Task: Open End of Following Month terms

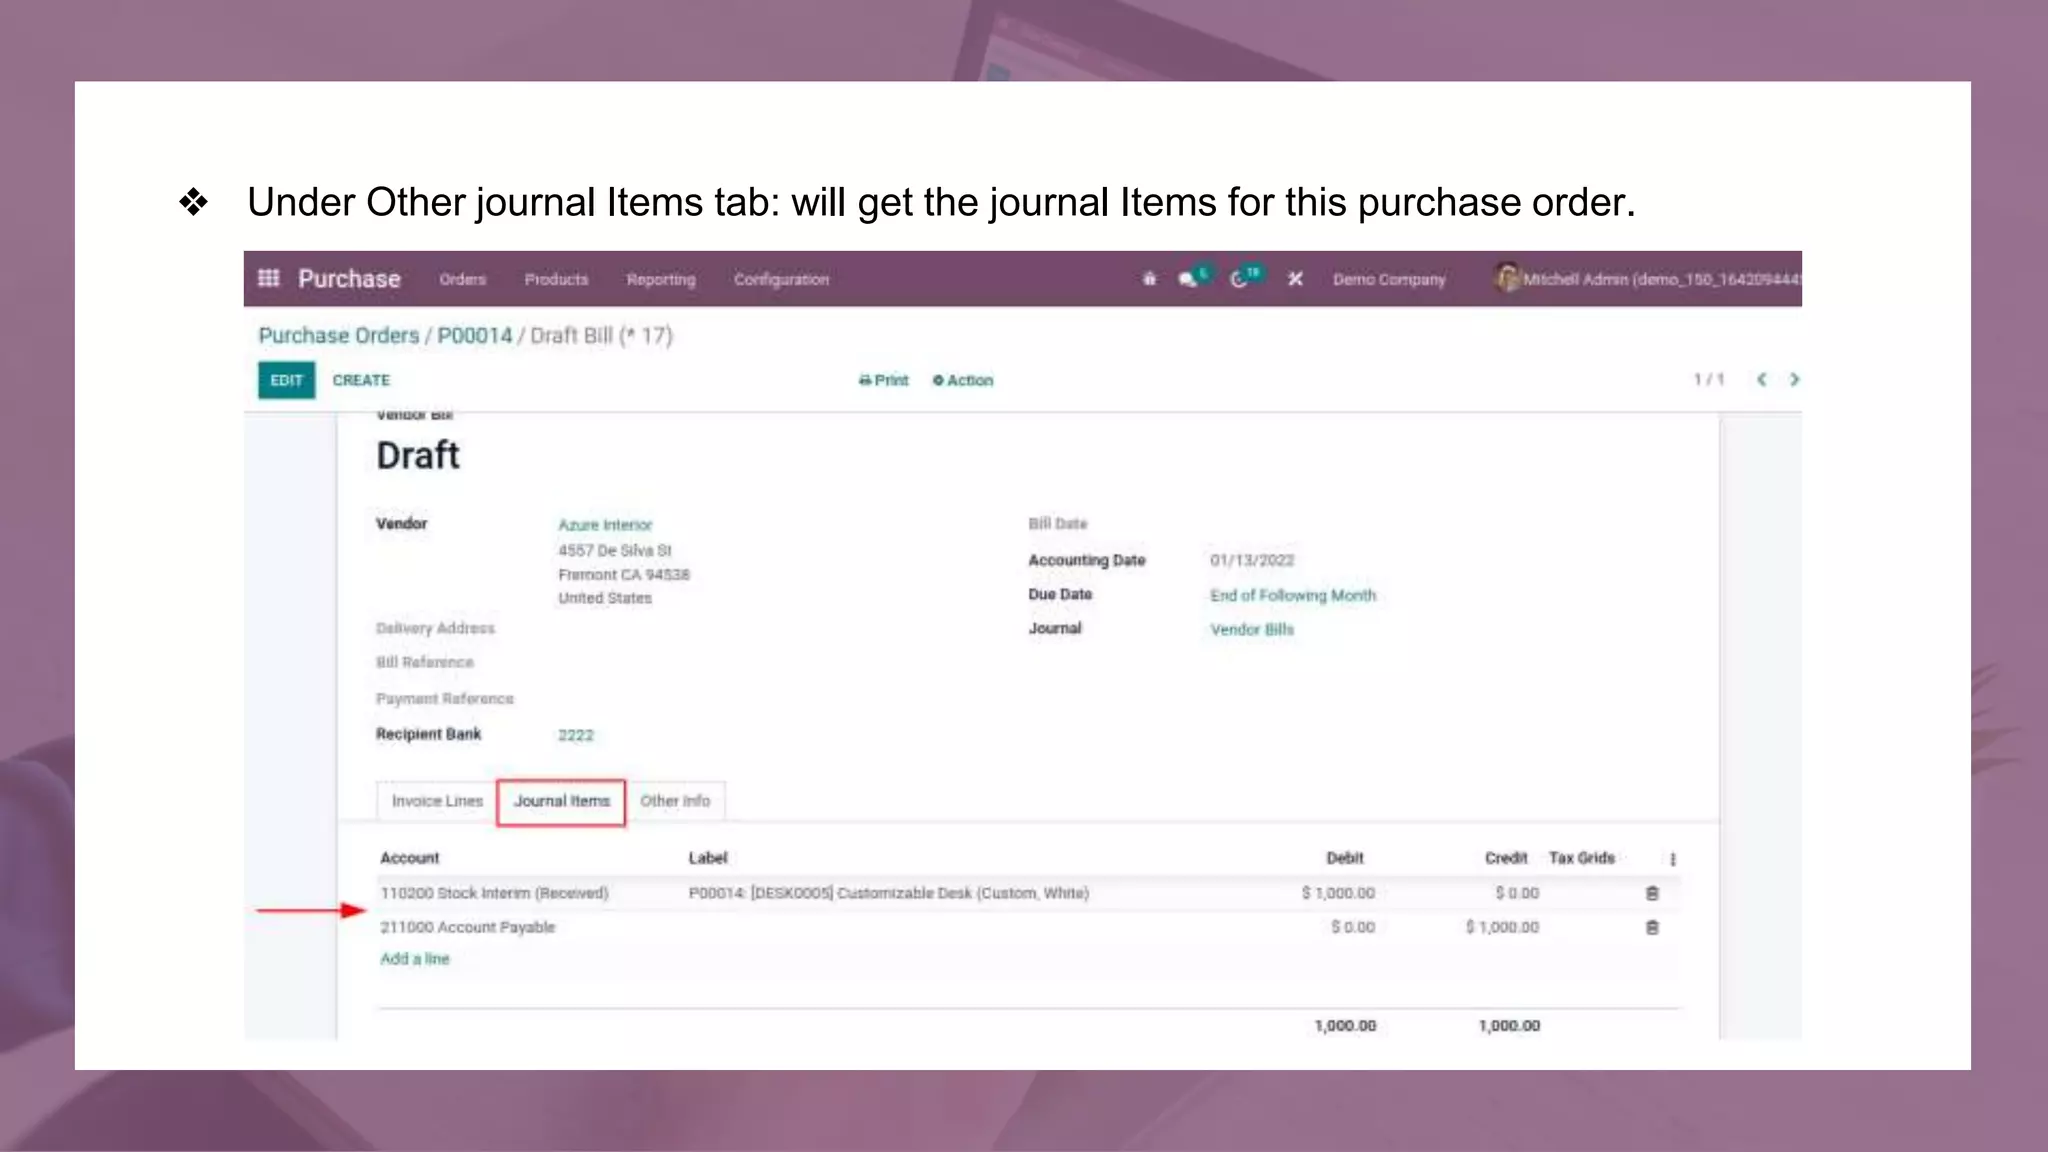Action: pyautogui.click(x=1293, y=595)
